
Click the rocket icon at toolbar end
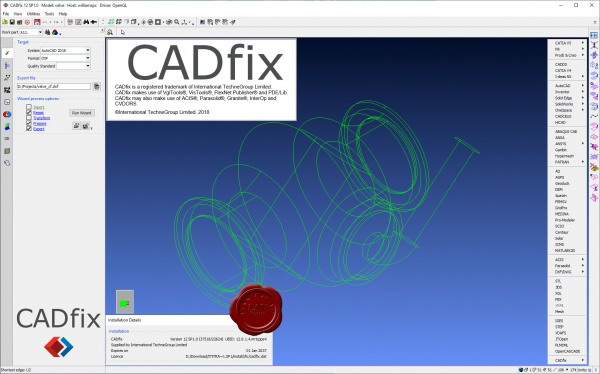coord(233,22)
